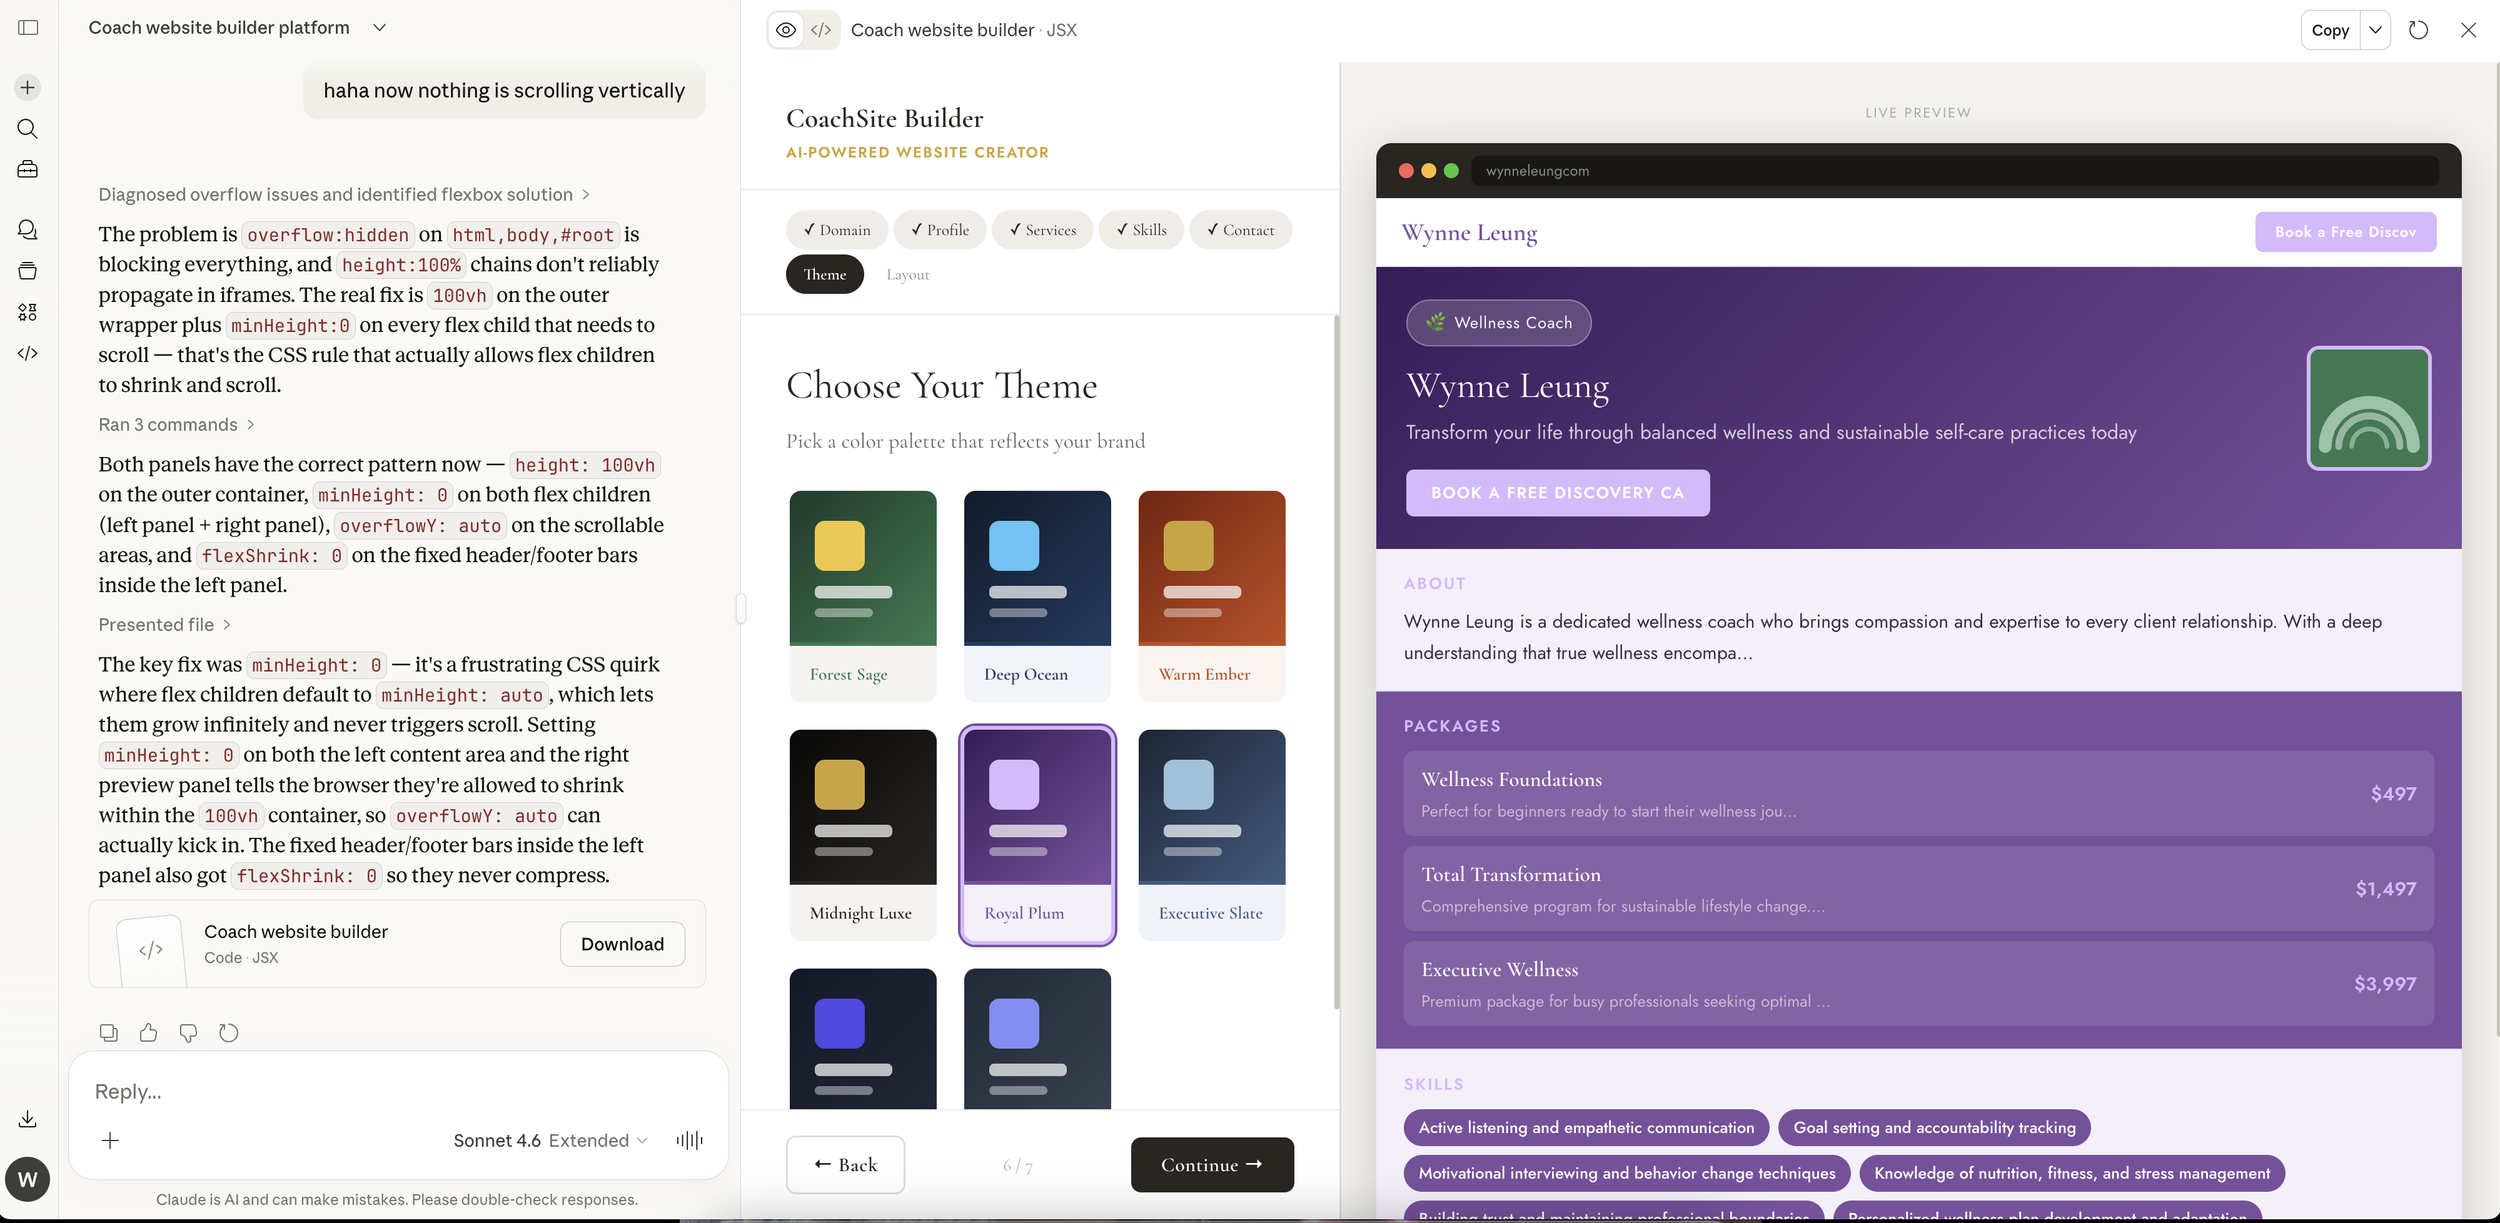2500x1223 pixels.
Task: Open search from the left sidebar
Action: point(28,128)
